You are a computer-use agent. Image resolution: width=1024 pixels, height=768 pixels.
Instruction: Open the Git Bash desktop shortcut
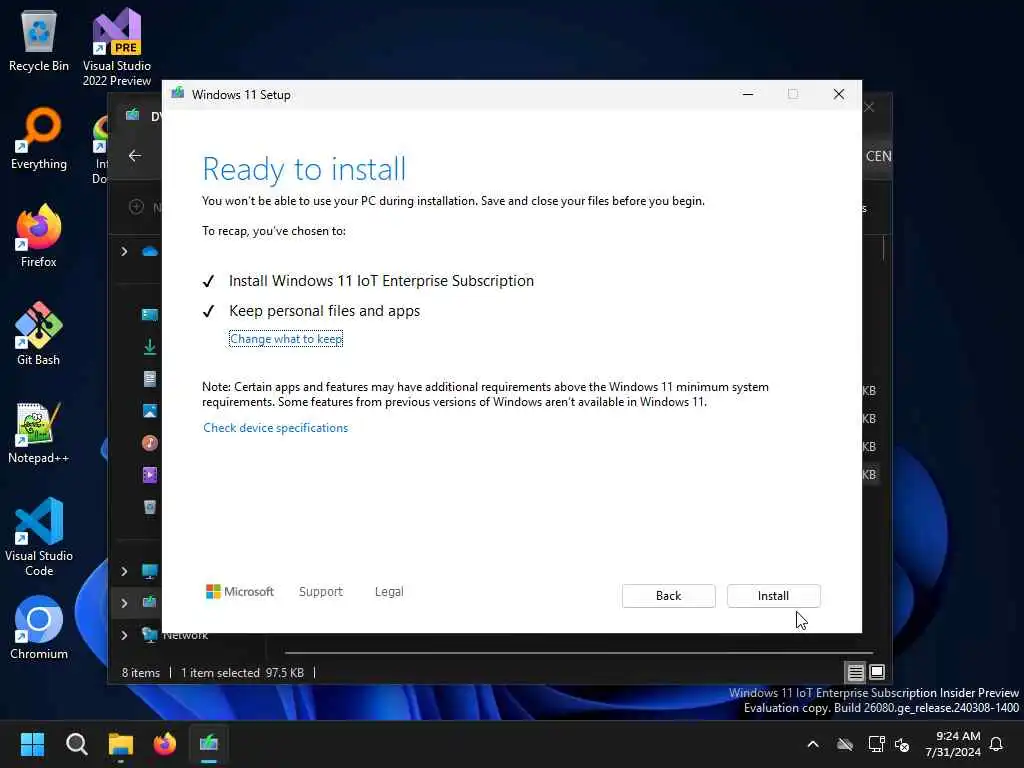coord(39,334)
